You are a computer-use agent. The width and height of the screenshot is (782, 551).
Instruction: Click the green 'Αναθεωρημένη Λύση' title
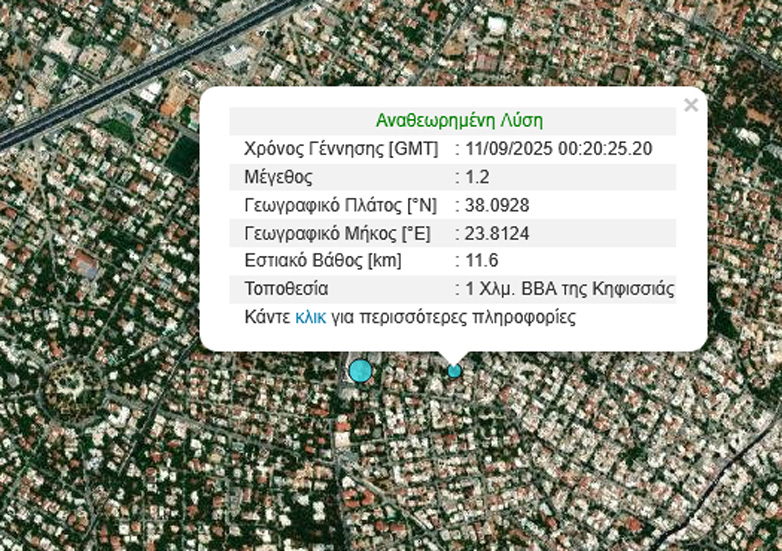tap(459, 121)
